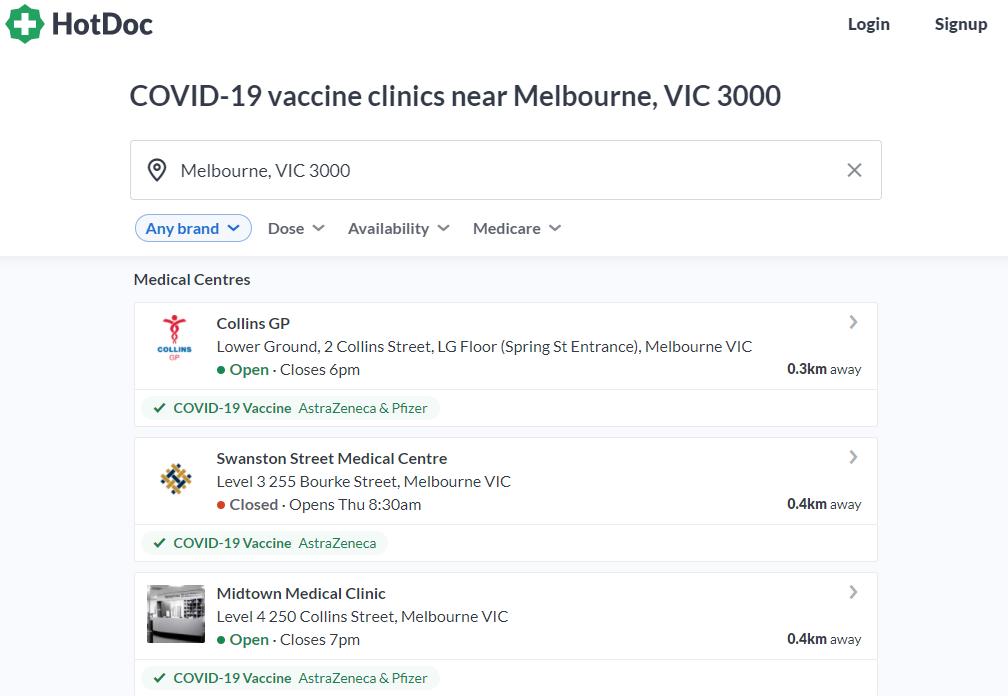Click Collins GP's COVID-19 Vaccine AstraZeneca & Pfizer tag

290,408
